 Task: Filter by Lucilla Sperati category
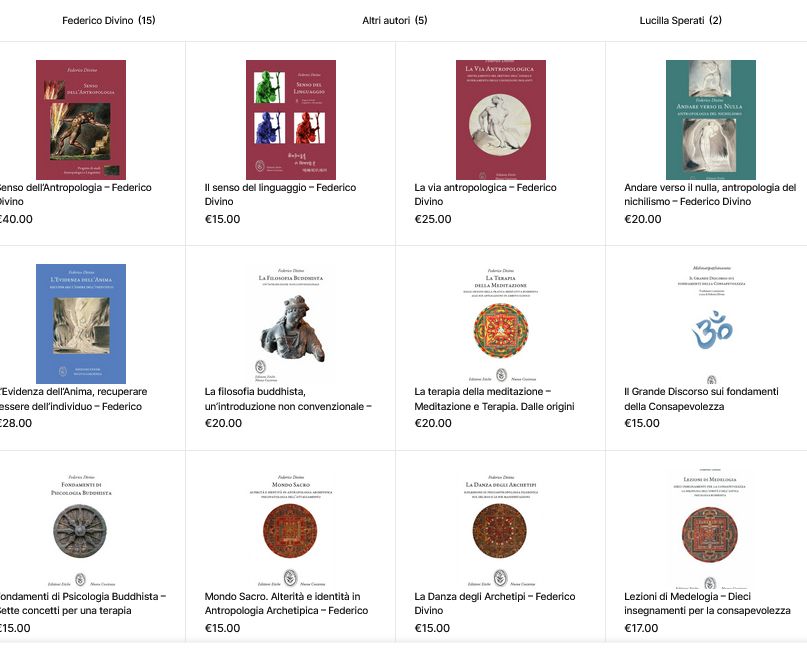(680, 20)
